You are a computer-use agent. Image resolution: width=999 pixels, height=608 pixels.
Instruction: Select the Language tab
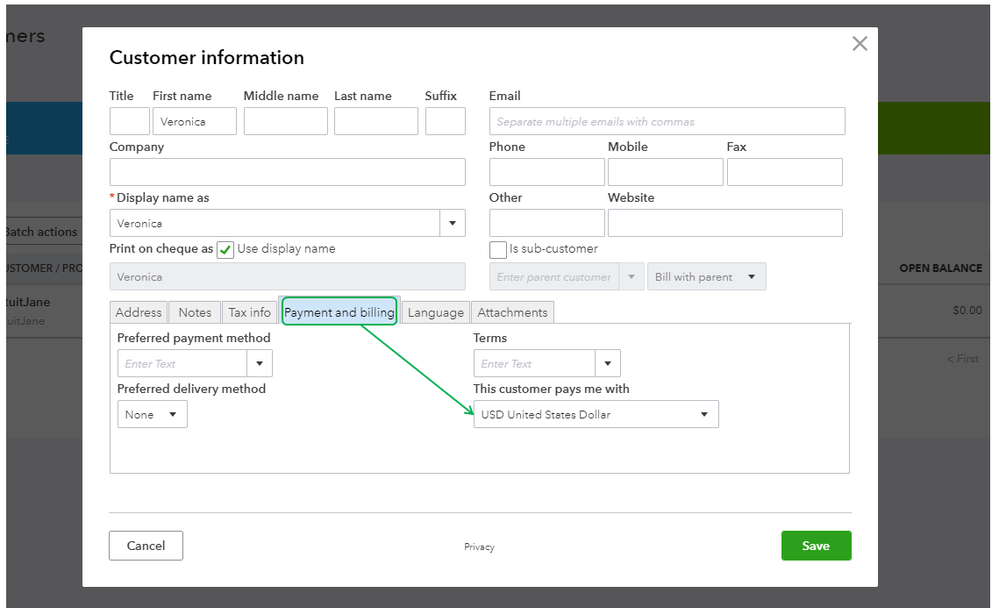(x=436, y=312)
